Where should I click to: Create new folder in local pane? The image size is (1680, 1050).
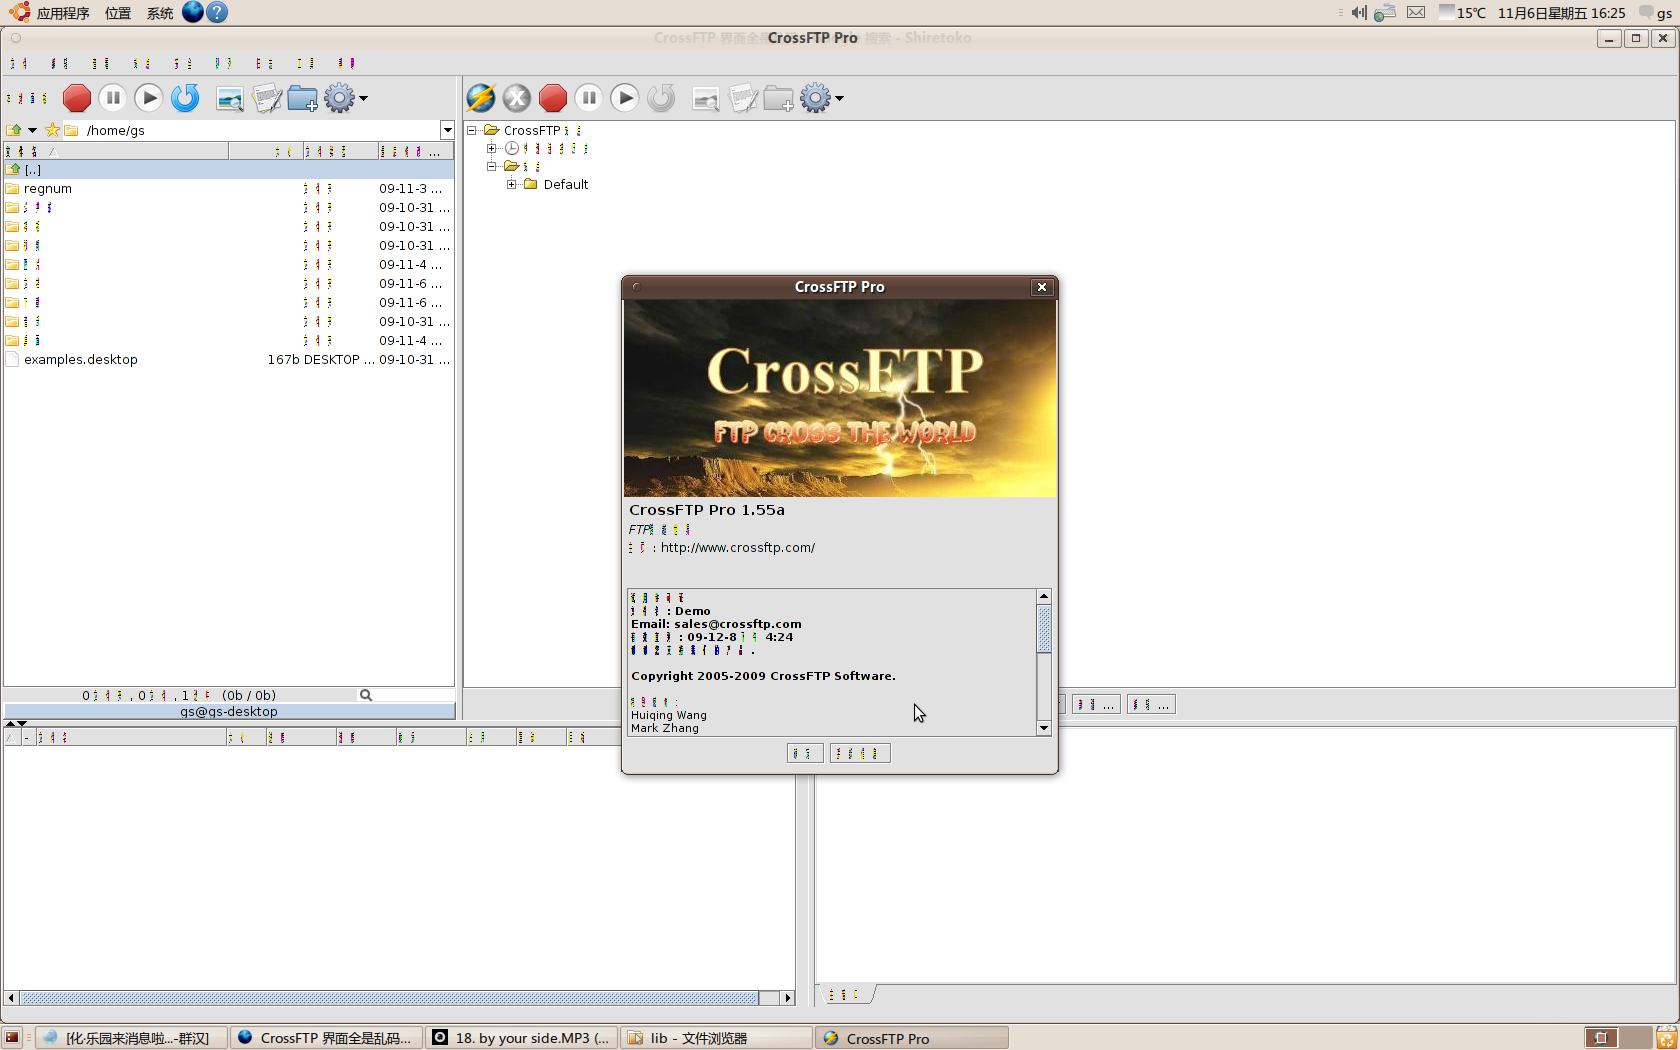(303, 98)
